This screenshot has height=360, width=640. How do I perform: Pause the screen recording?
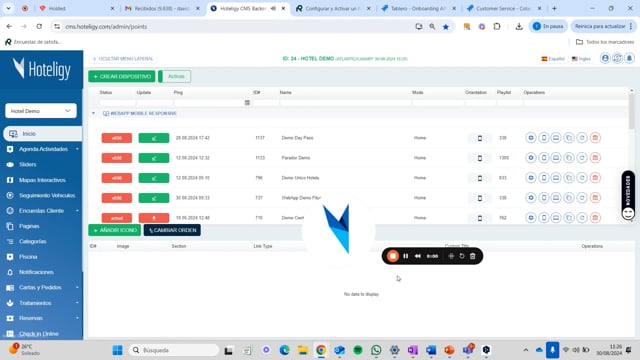pyautogui.click(x=406, y=256)
